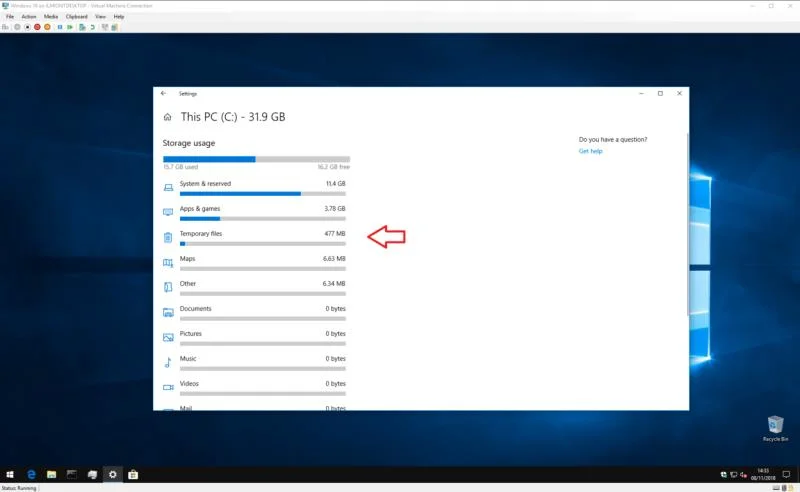The image size is (800, 492).
Task: Click the overall Storage usage bar
Action: coord(256,159)
